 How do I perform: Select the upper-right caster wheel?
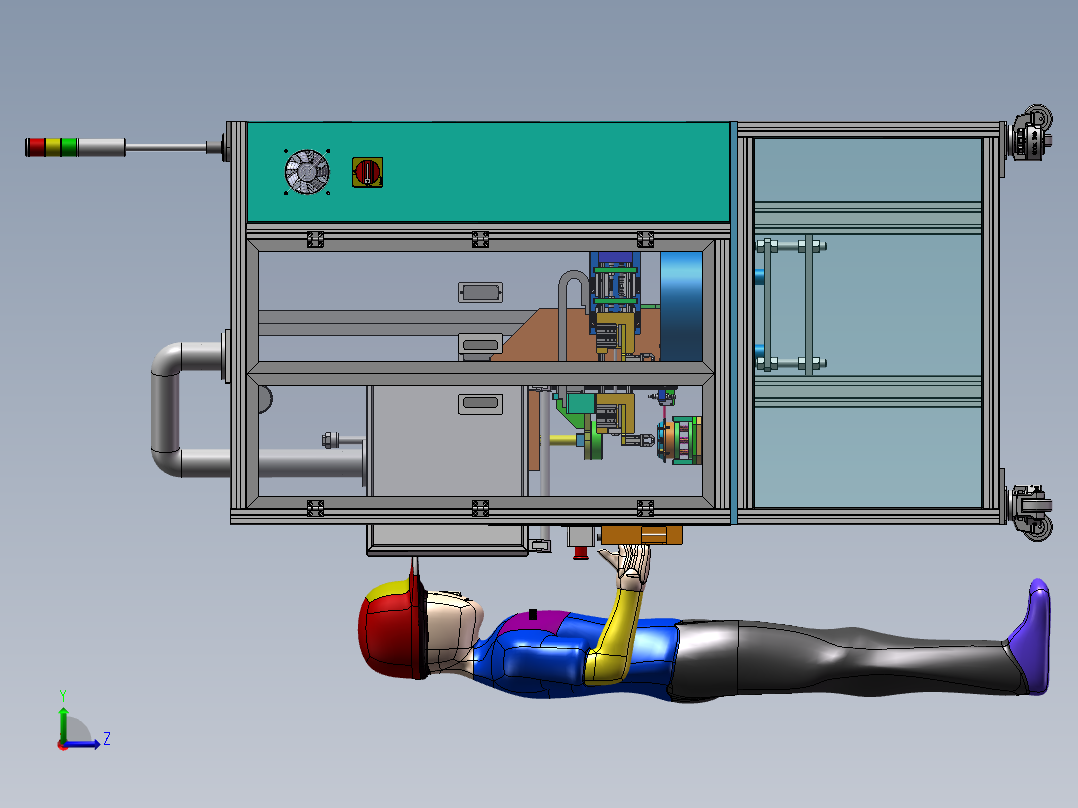pos(1029,133)
